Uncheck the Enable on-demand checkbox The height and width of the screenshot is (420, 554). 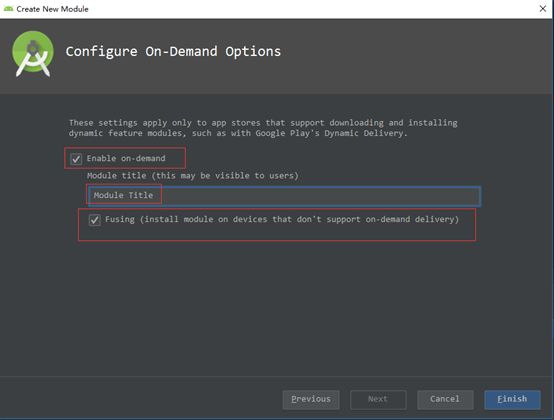coord(76,159)
